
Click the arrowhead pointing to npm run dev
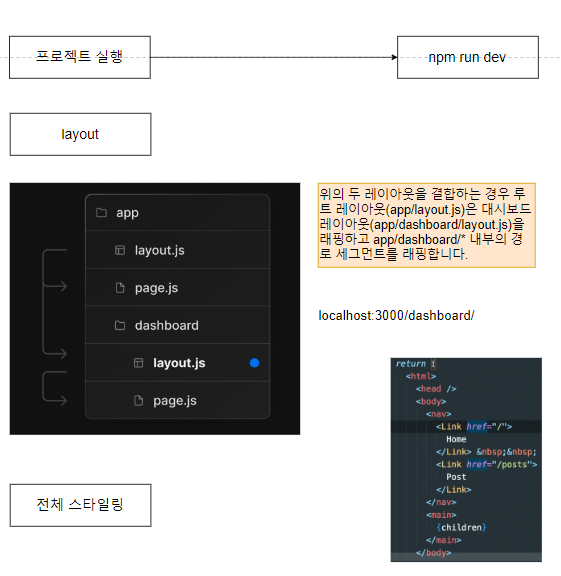[x=394, y=57]
